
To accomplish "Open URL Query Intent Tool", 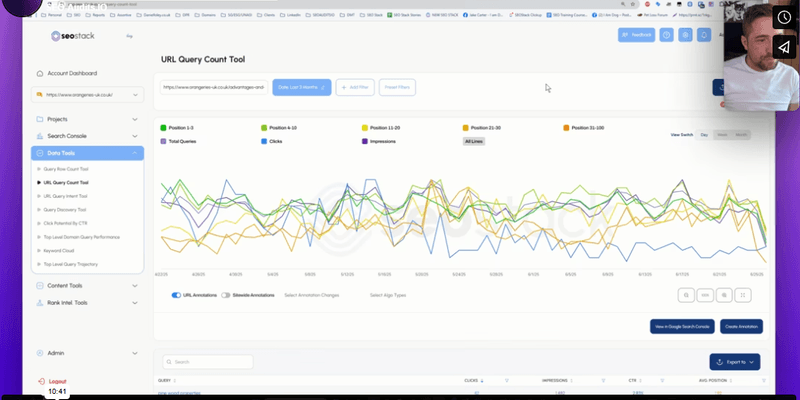I will click(x=65, y=196).
